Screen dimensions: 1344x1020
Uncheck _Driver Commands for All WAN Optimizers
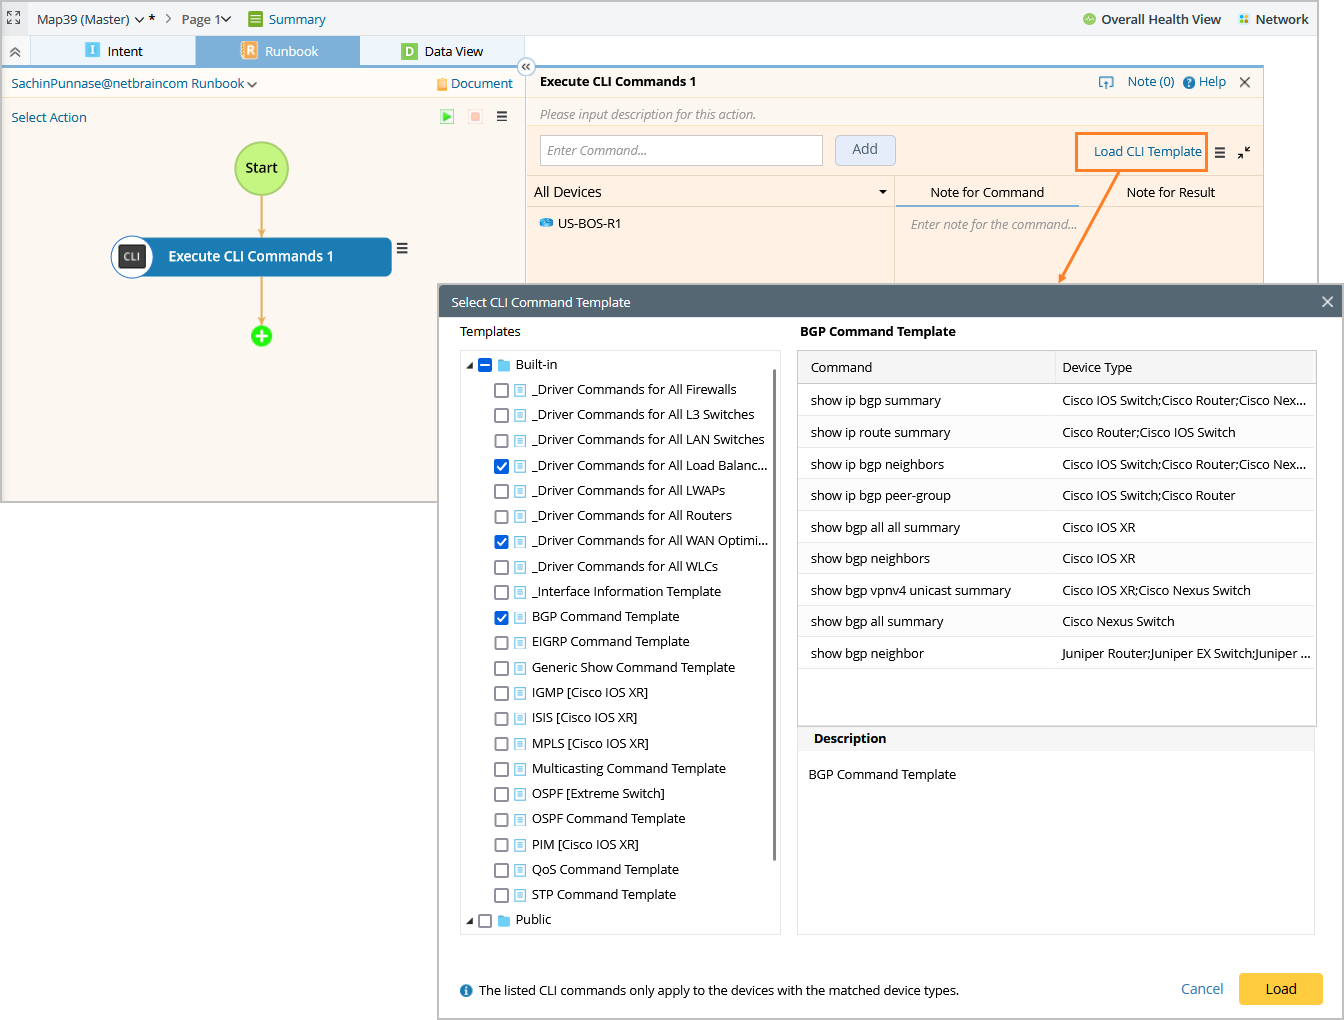tap(502, 542)
